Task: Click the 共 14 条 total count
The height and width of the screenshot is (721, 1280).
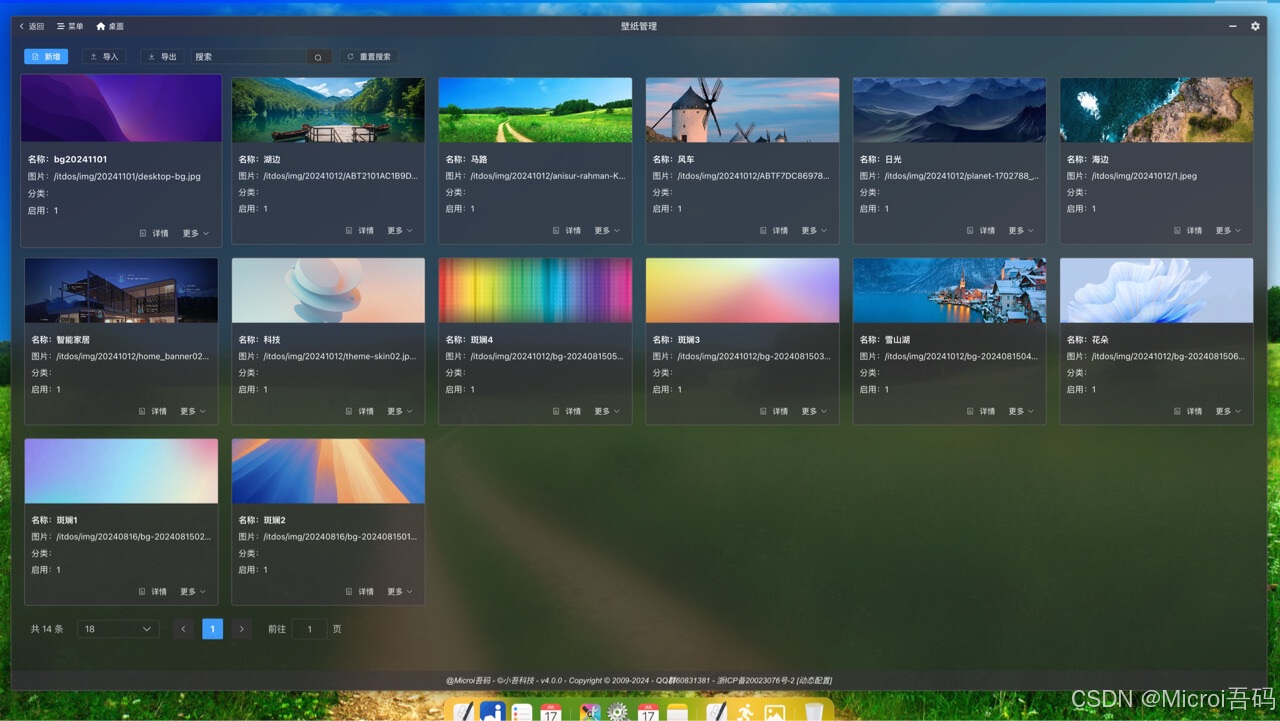Action: click(47, 629)
